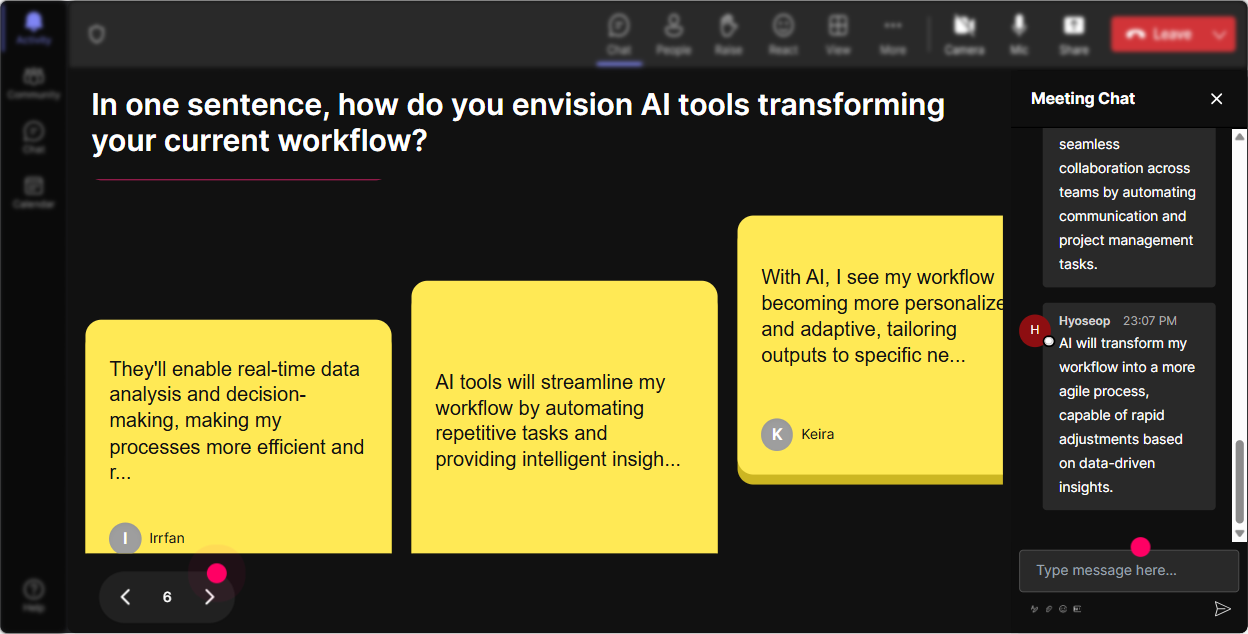Click Irrfan's avatar on the note
The height and width of the screenshot is (634, 1248).
[x=125, y=538]
